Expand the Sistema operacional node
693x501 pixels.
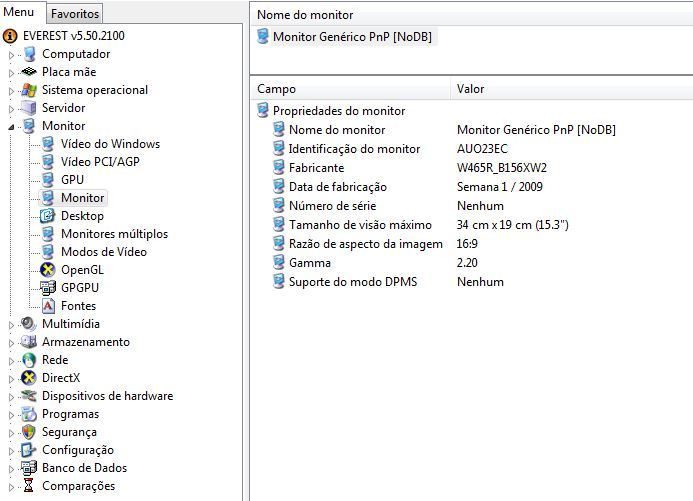(x=11, y=91)
